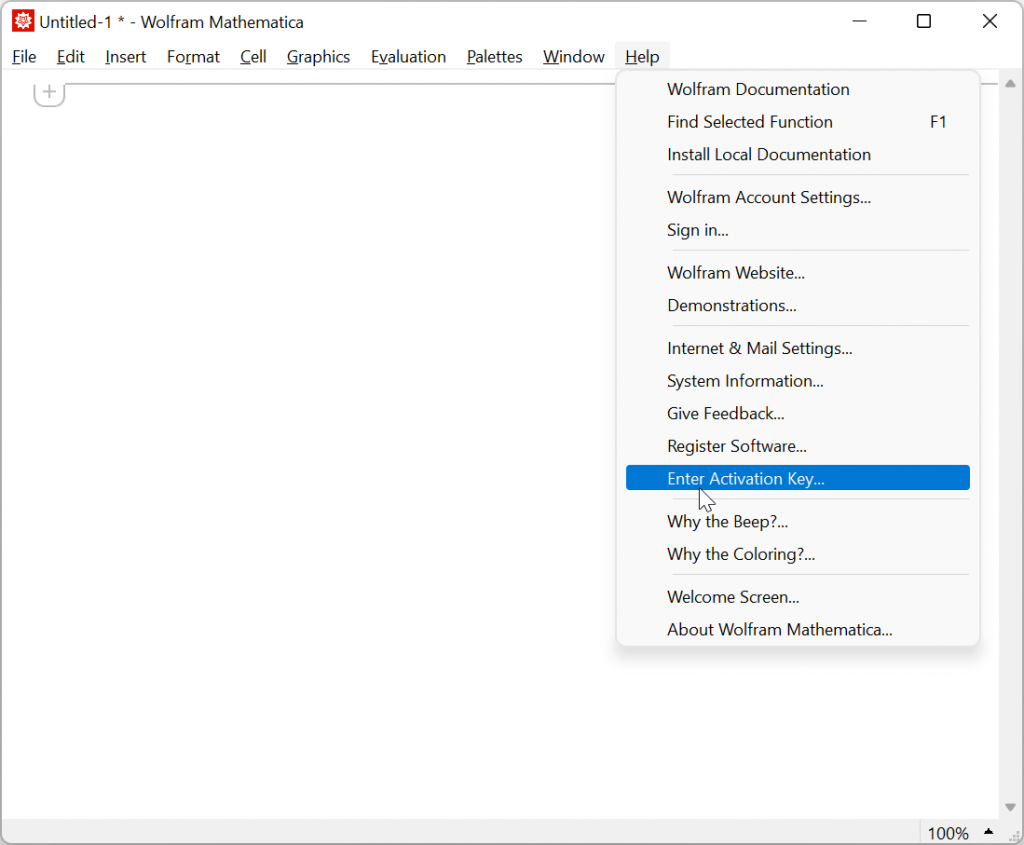The image size is (1024, 845).
Task: Click the "+" new cell insertion icon
Action: point(48,91)
